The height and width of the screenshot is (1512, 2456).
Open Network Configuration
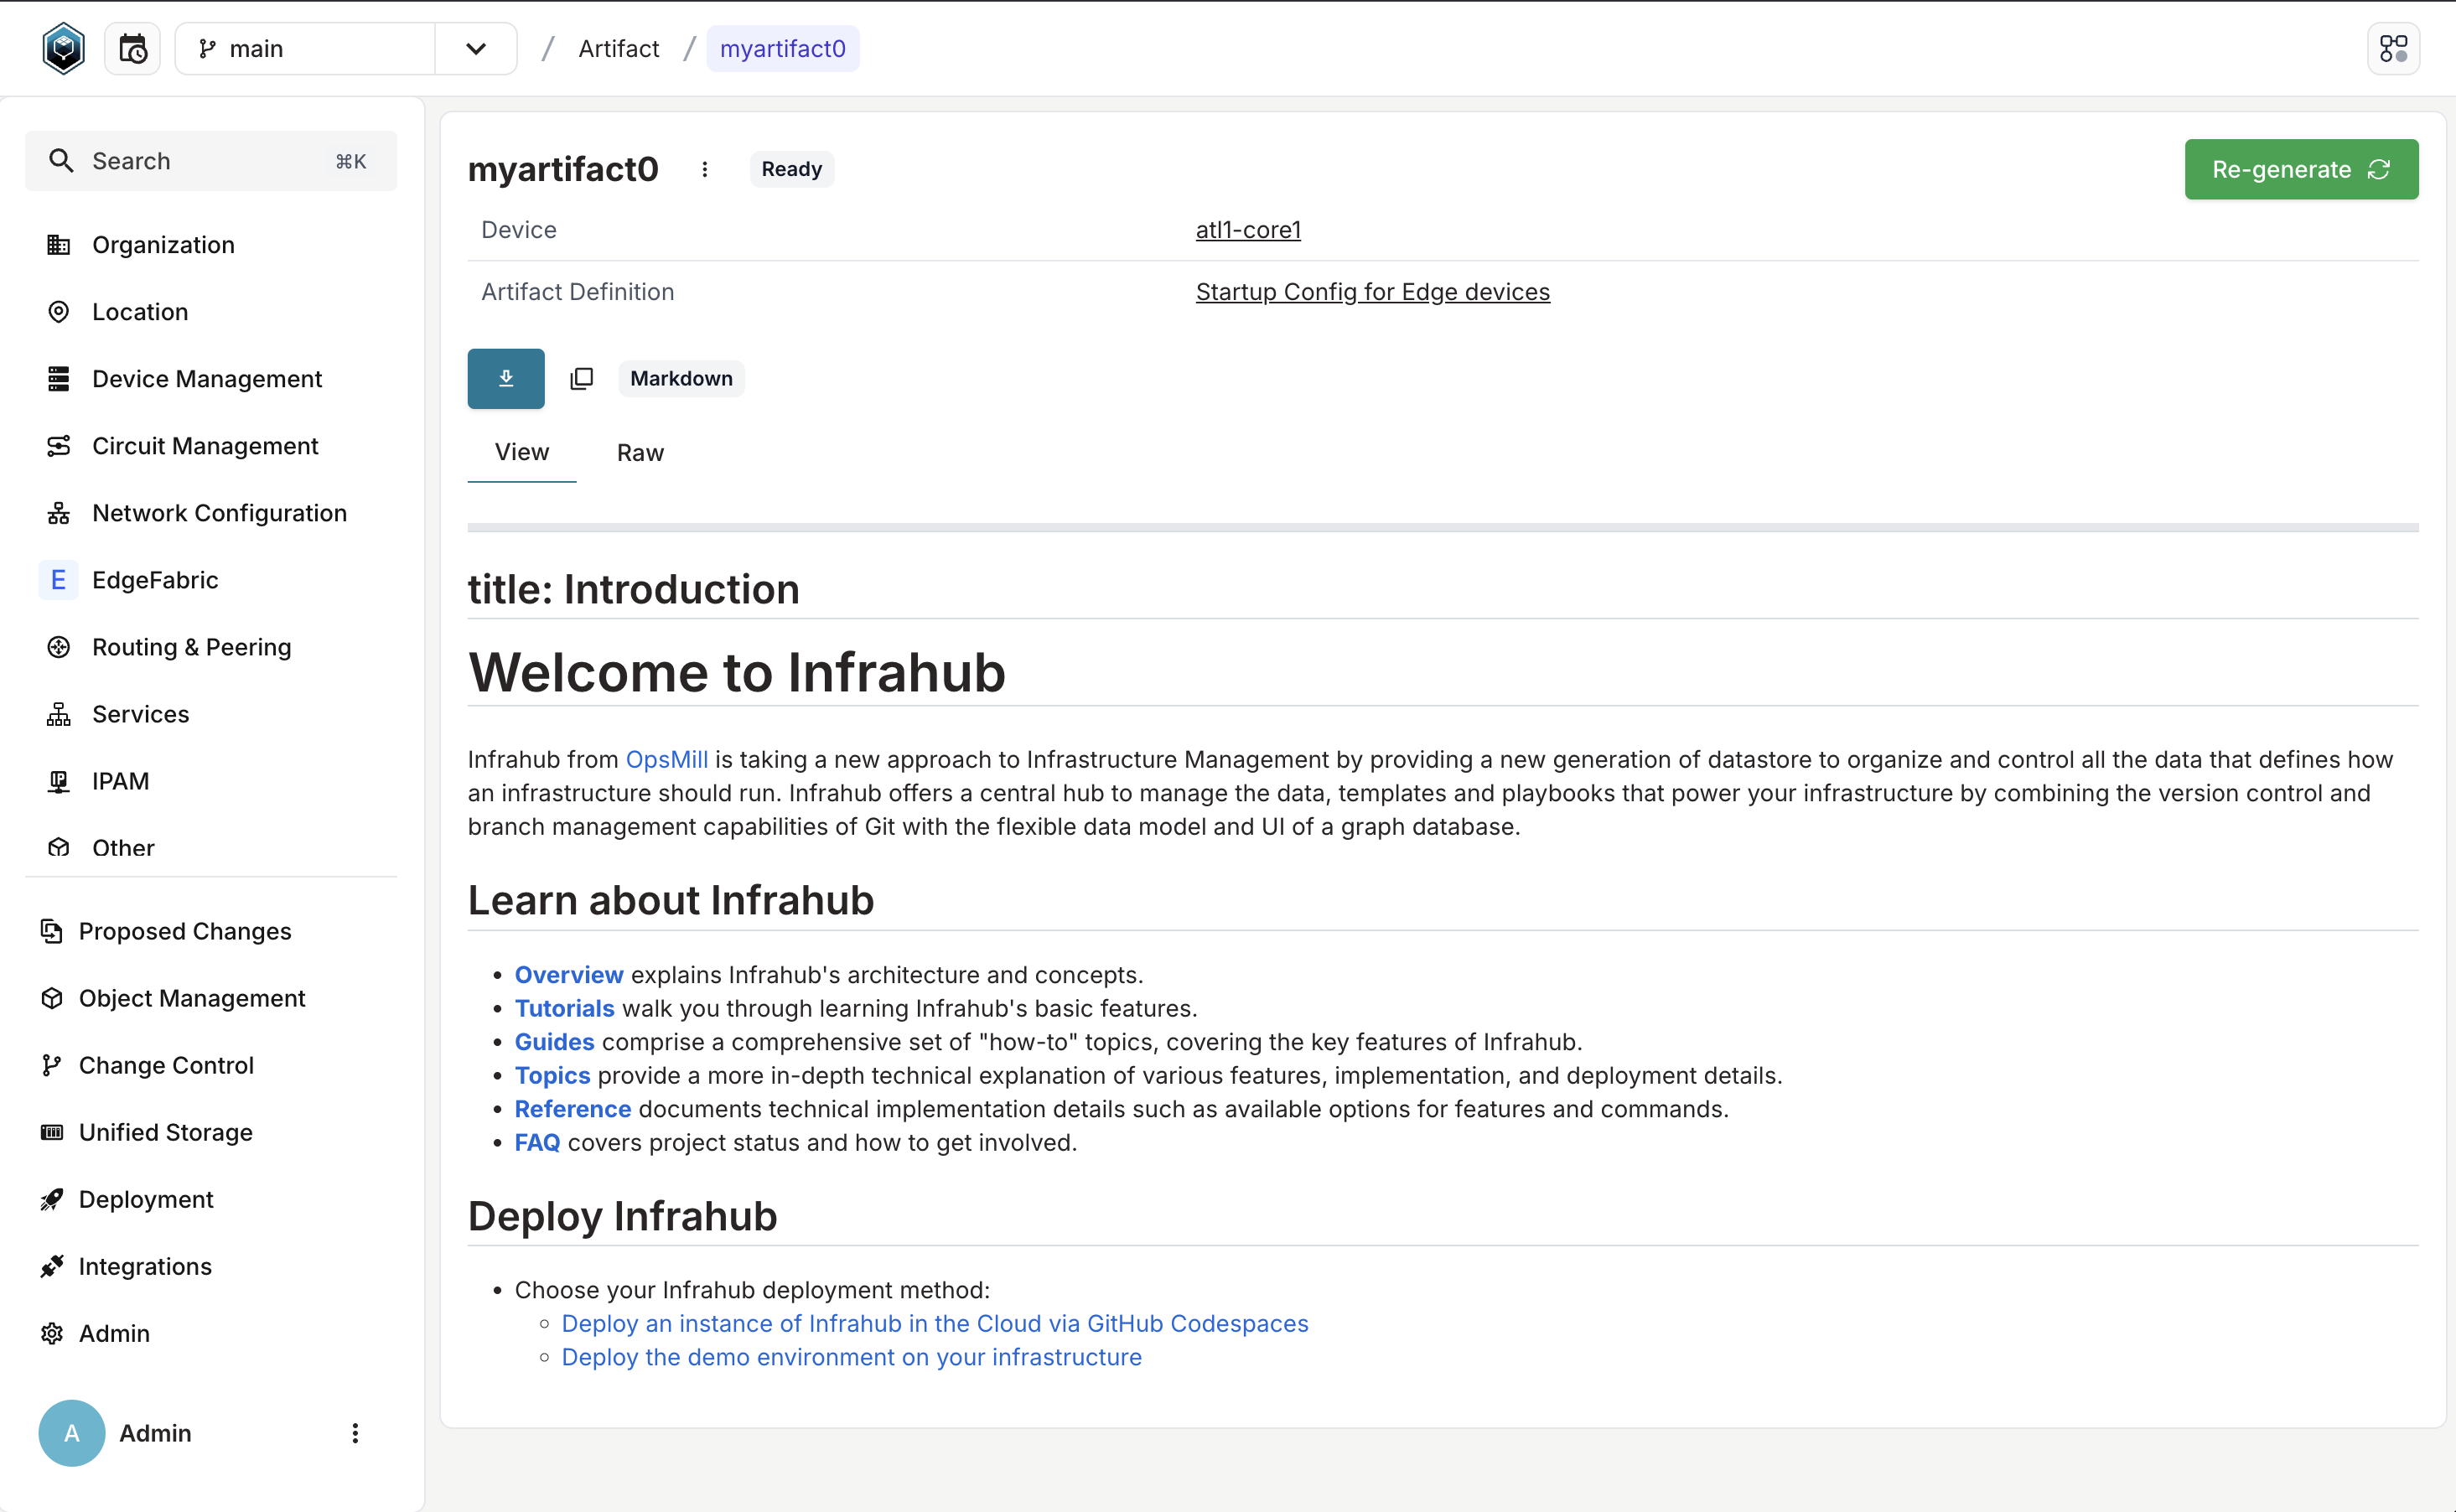click(218, 512)
